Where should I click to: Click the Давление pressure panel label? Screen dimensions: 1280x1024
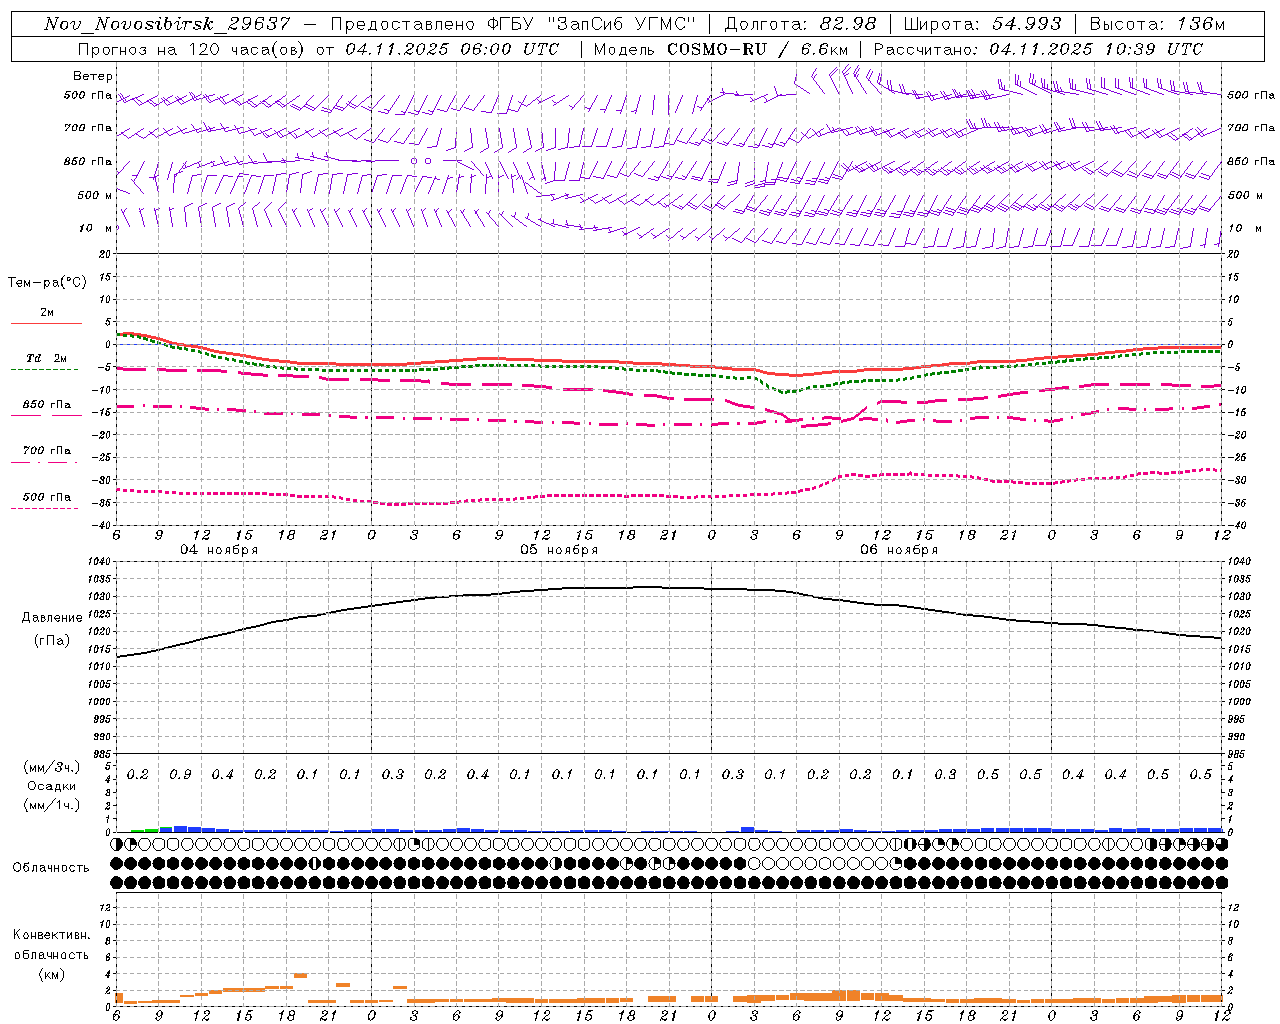click(x=52, y=618)
